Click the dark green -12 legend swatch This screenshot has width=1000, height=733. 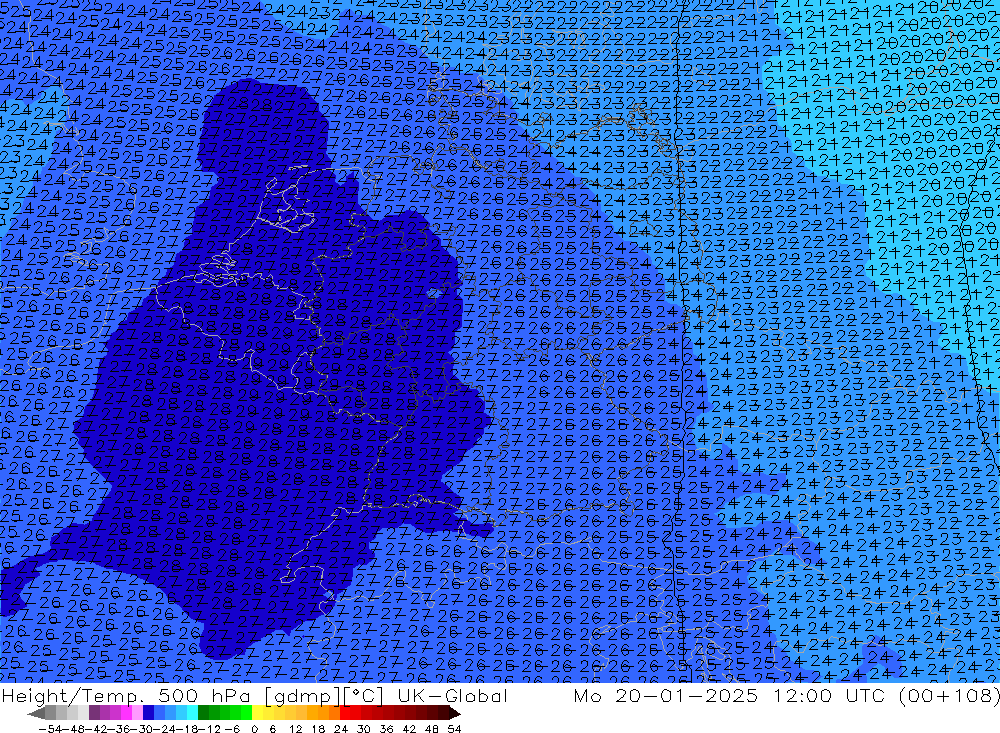coord(203,713)
